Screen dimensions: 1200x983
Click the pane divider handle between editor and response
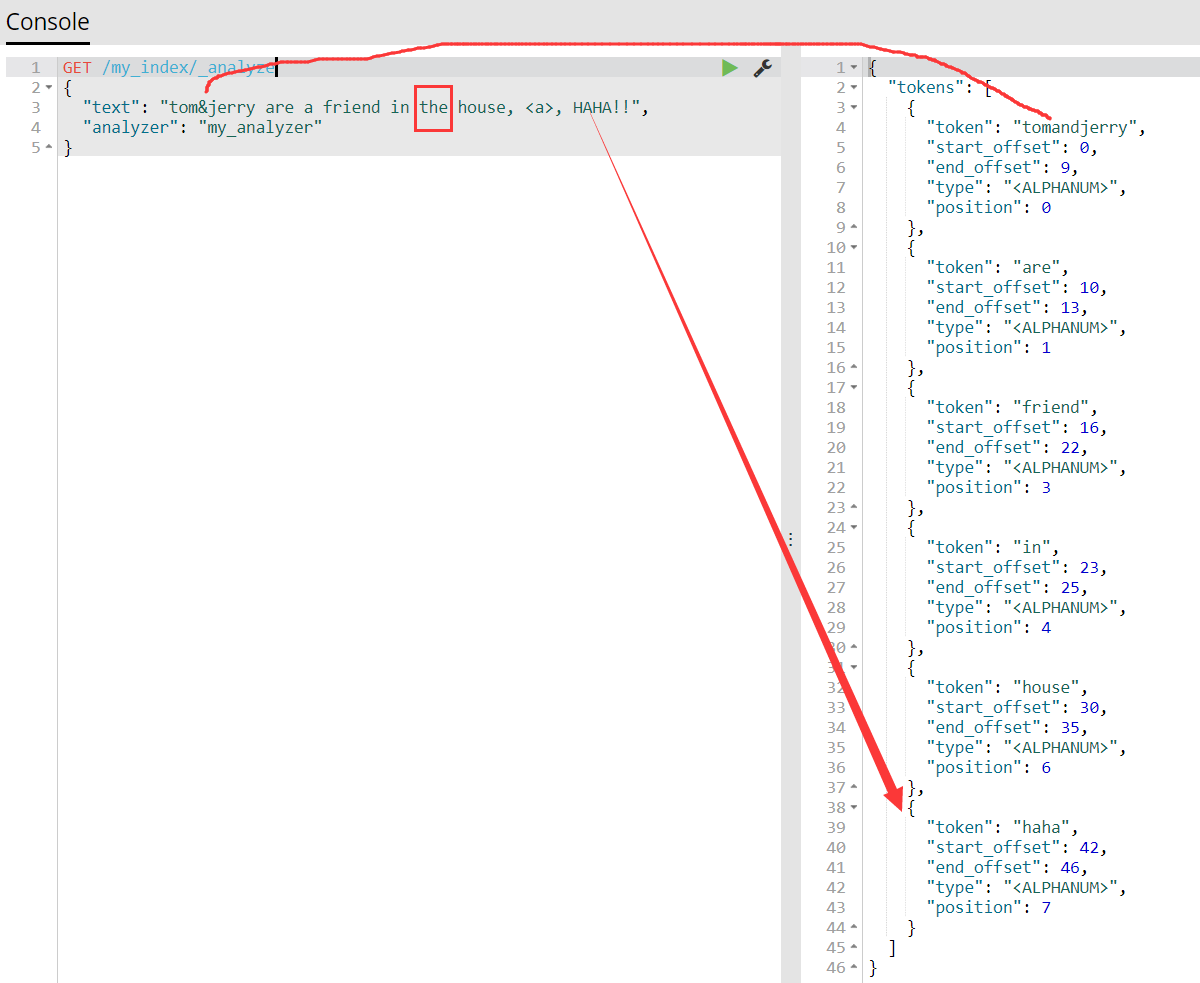pyautogui.click(x=790, y=538)
